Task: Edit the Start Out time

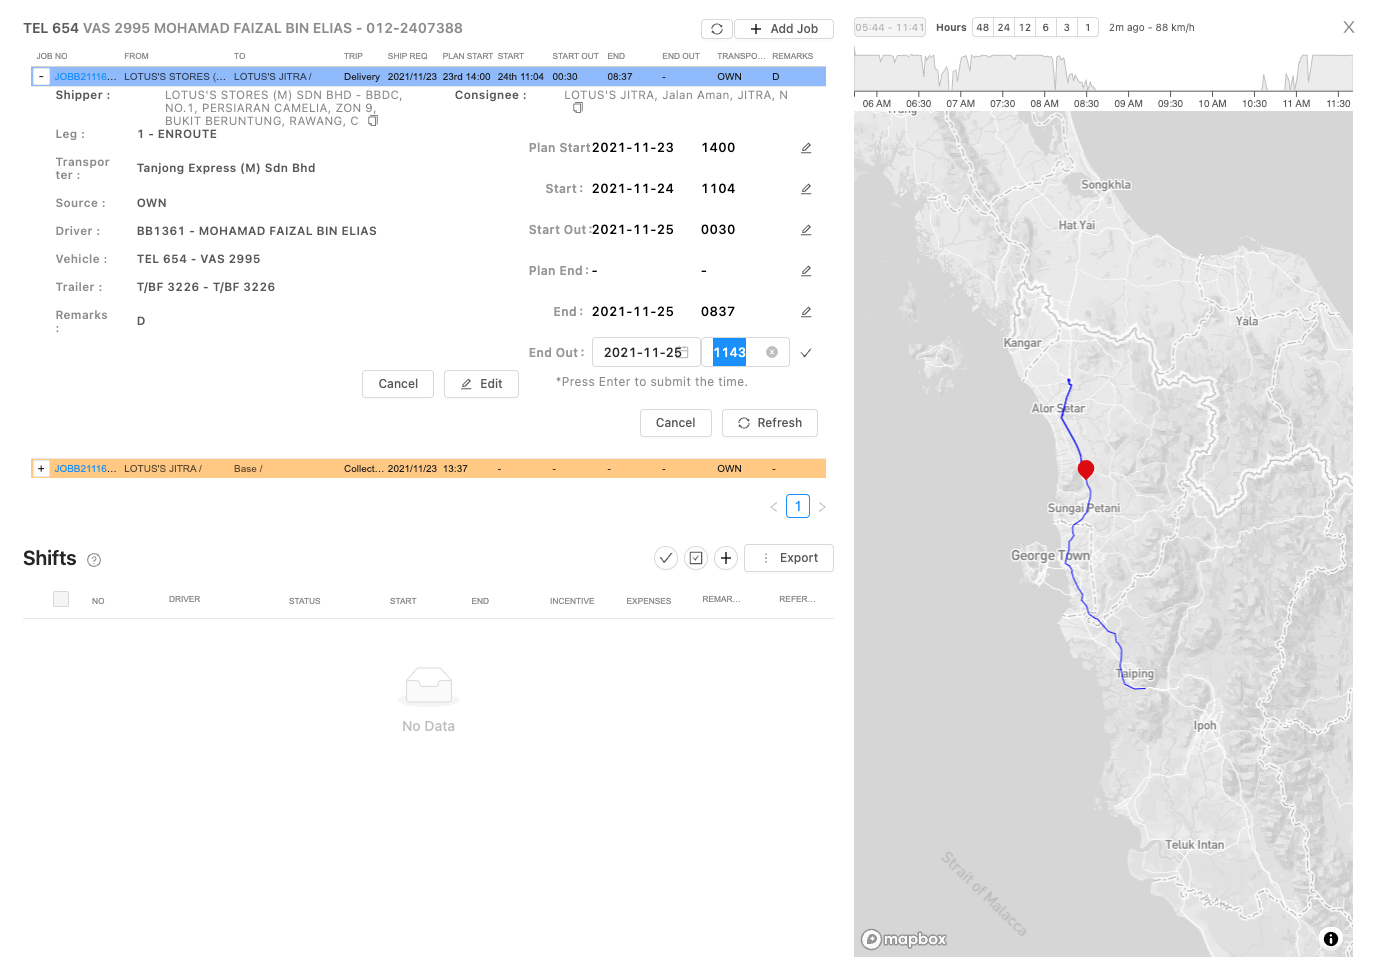Action: (x=806, y=230)
